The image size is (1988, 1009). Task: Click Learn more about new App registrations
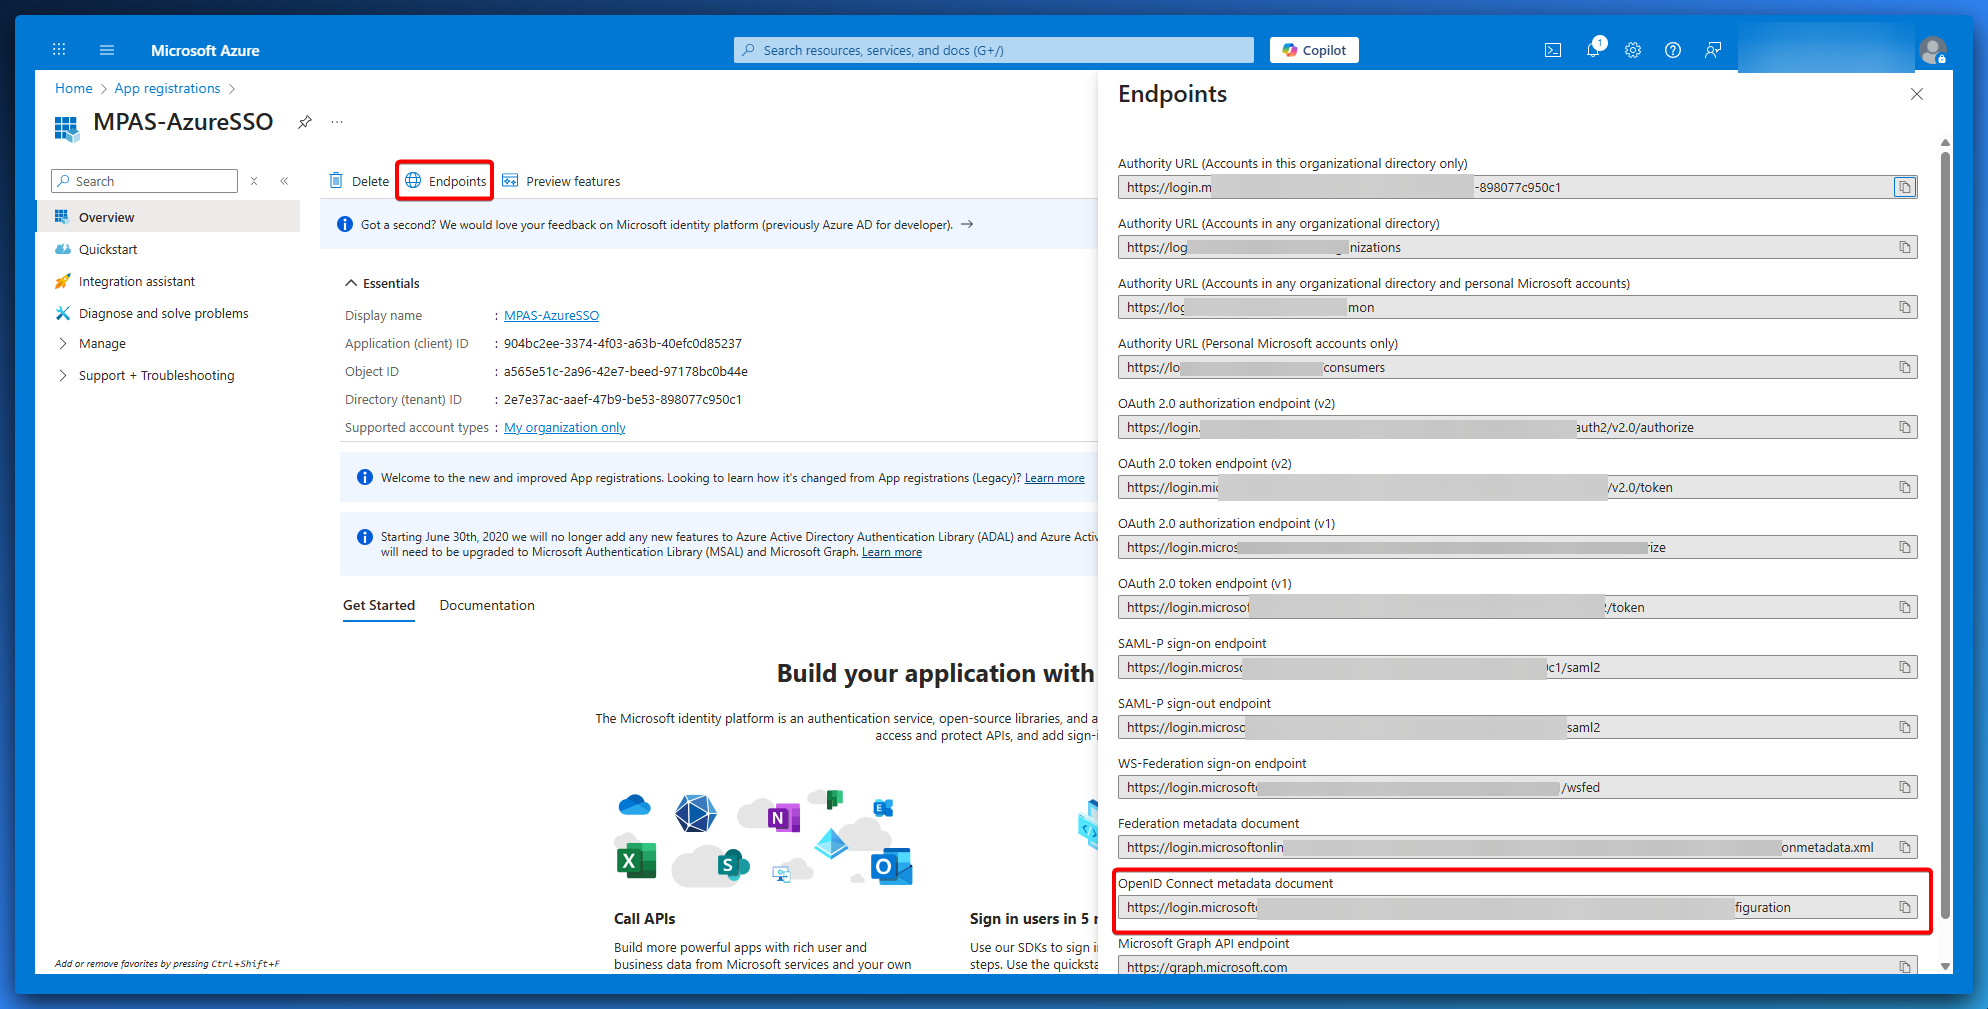pyautogui.click(x=1054, y=478)
